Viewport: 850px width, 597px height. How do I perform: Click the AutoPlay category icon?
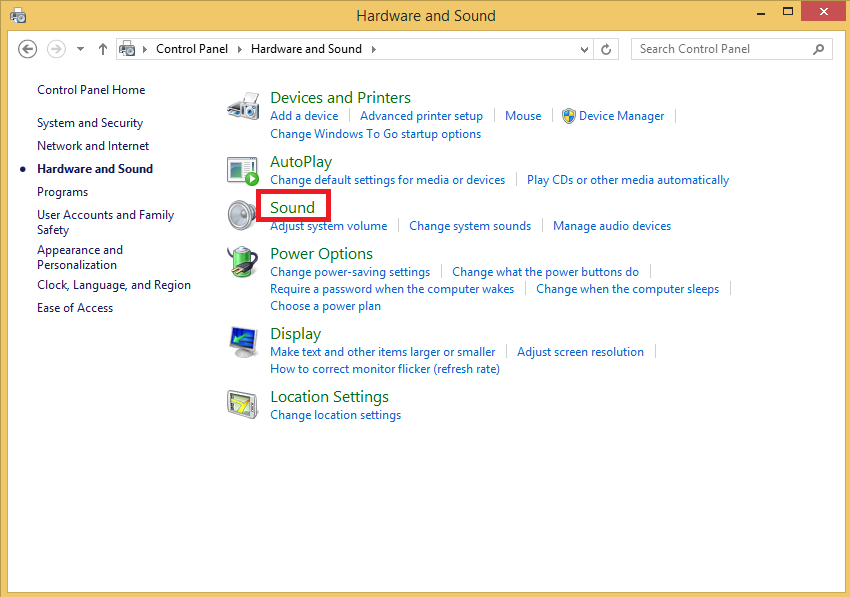(242, 171)
